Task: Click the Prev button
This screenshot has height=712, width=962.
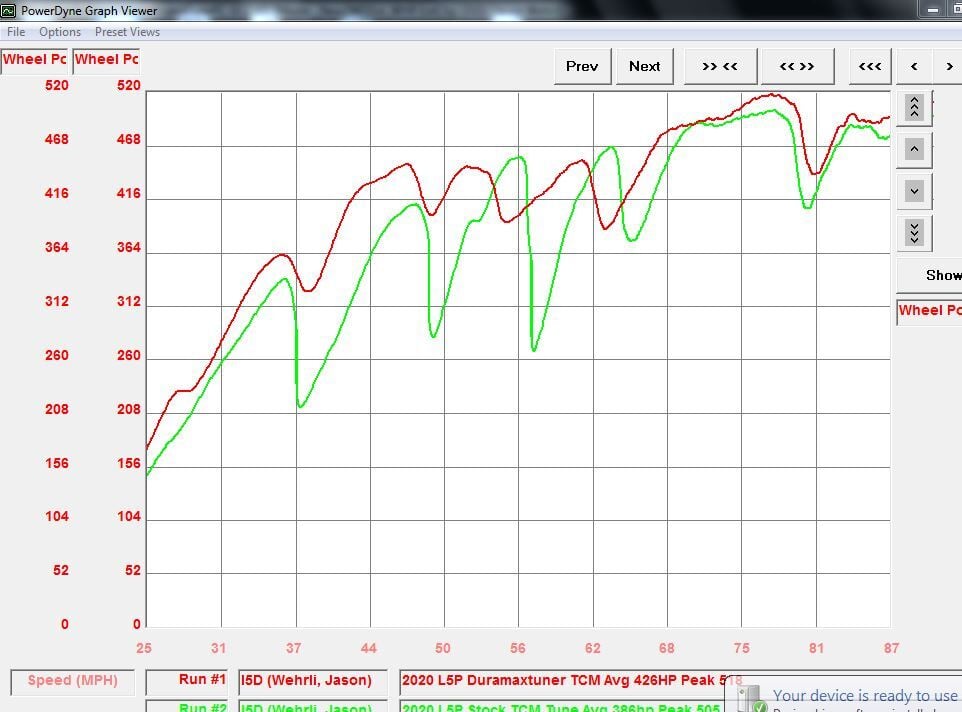Action: pyautogui.click(x=582, y=65)
